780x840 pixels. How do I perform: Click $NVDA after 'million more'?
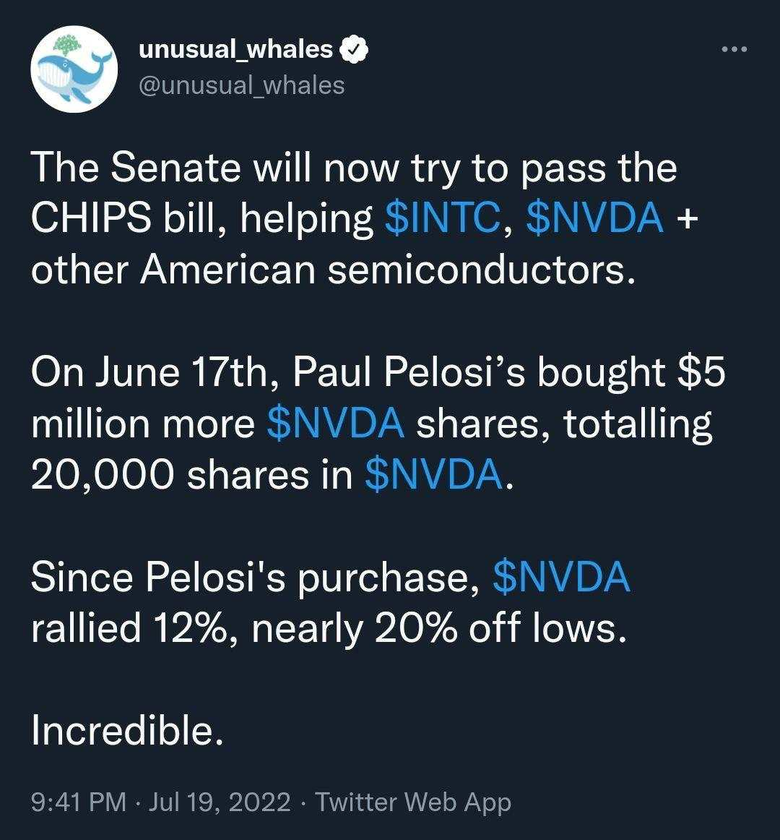point(335,423)
